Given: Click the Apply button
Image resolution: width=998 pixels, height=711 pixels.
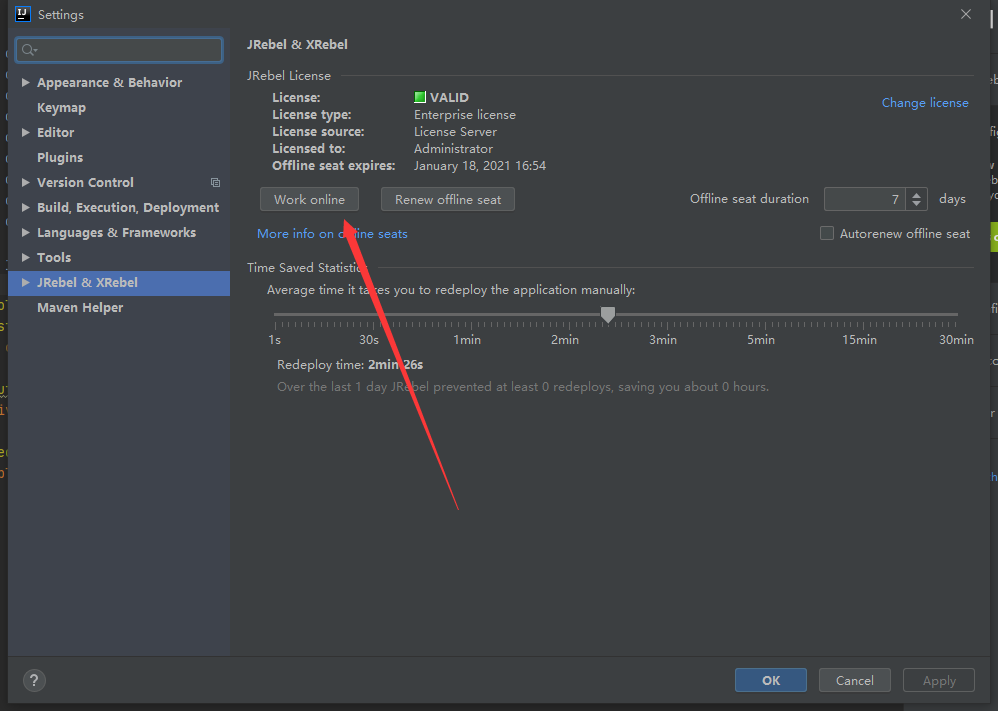Looking at the screenshot, I should click(x=939, y=680).
